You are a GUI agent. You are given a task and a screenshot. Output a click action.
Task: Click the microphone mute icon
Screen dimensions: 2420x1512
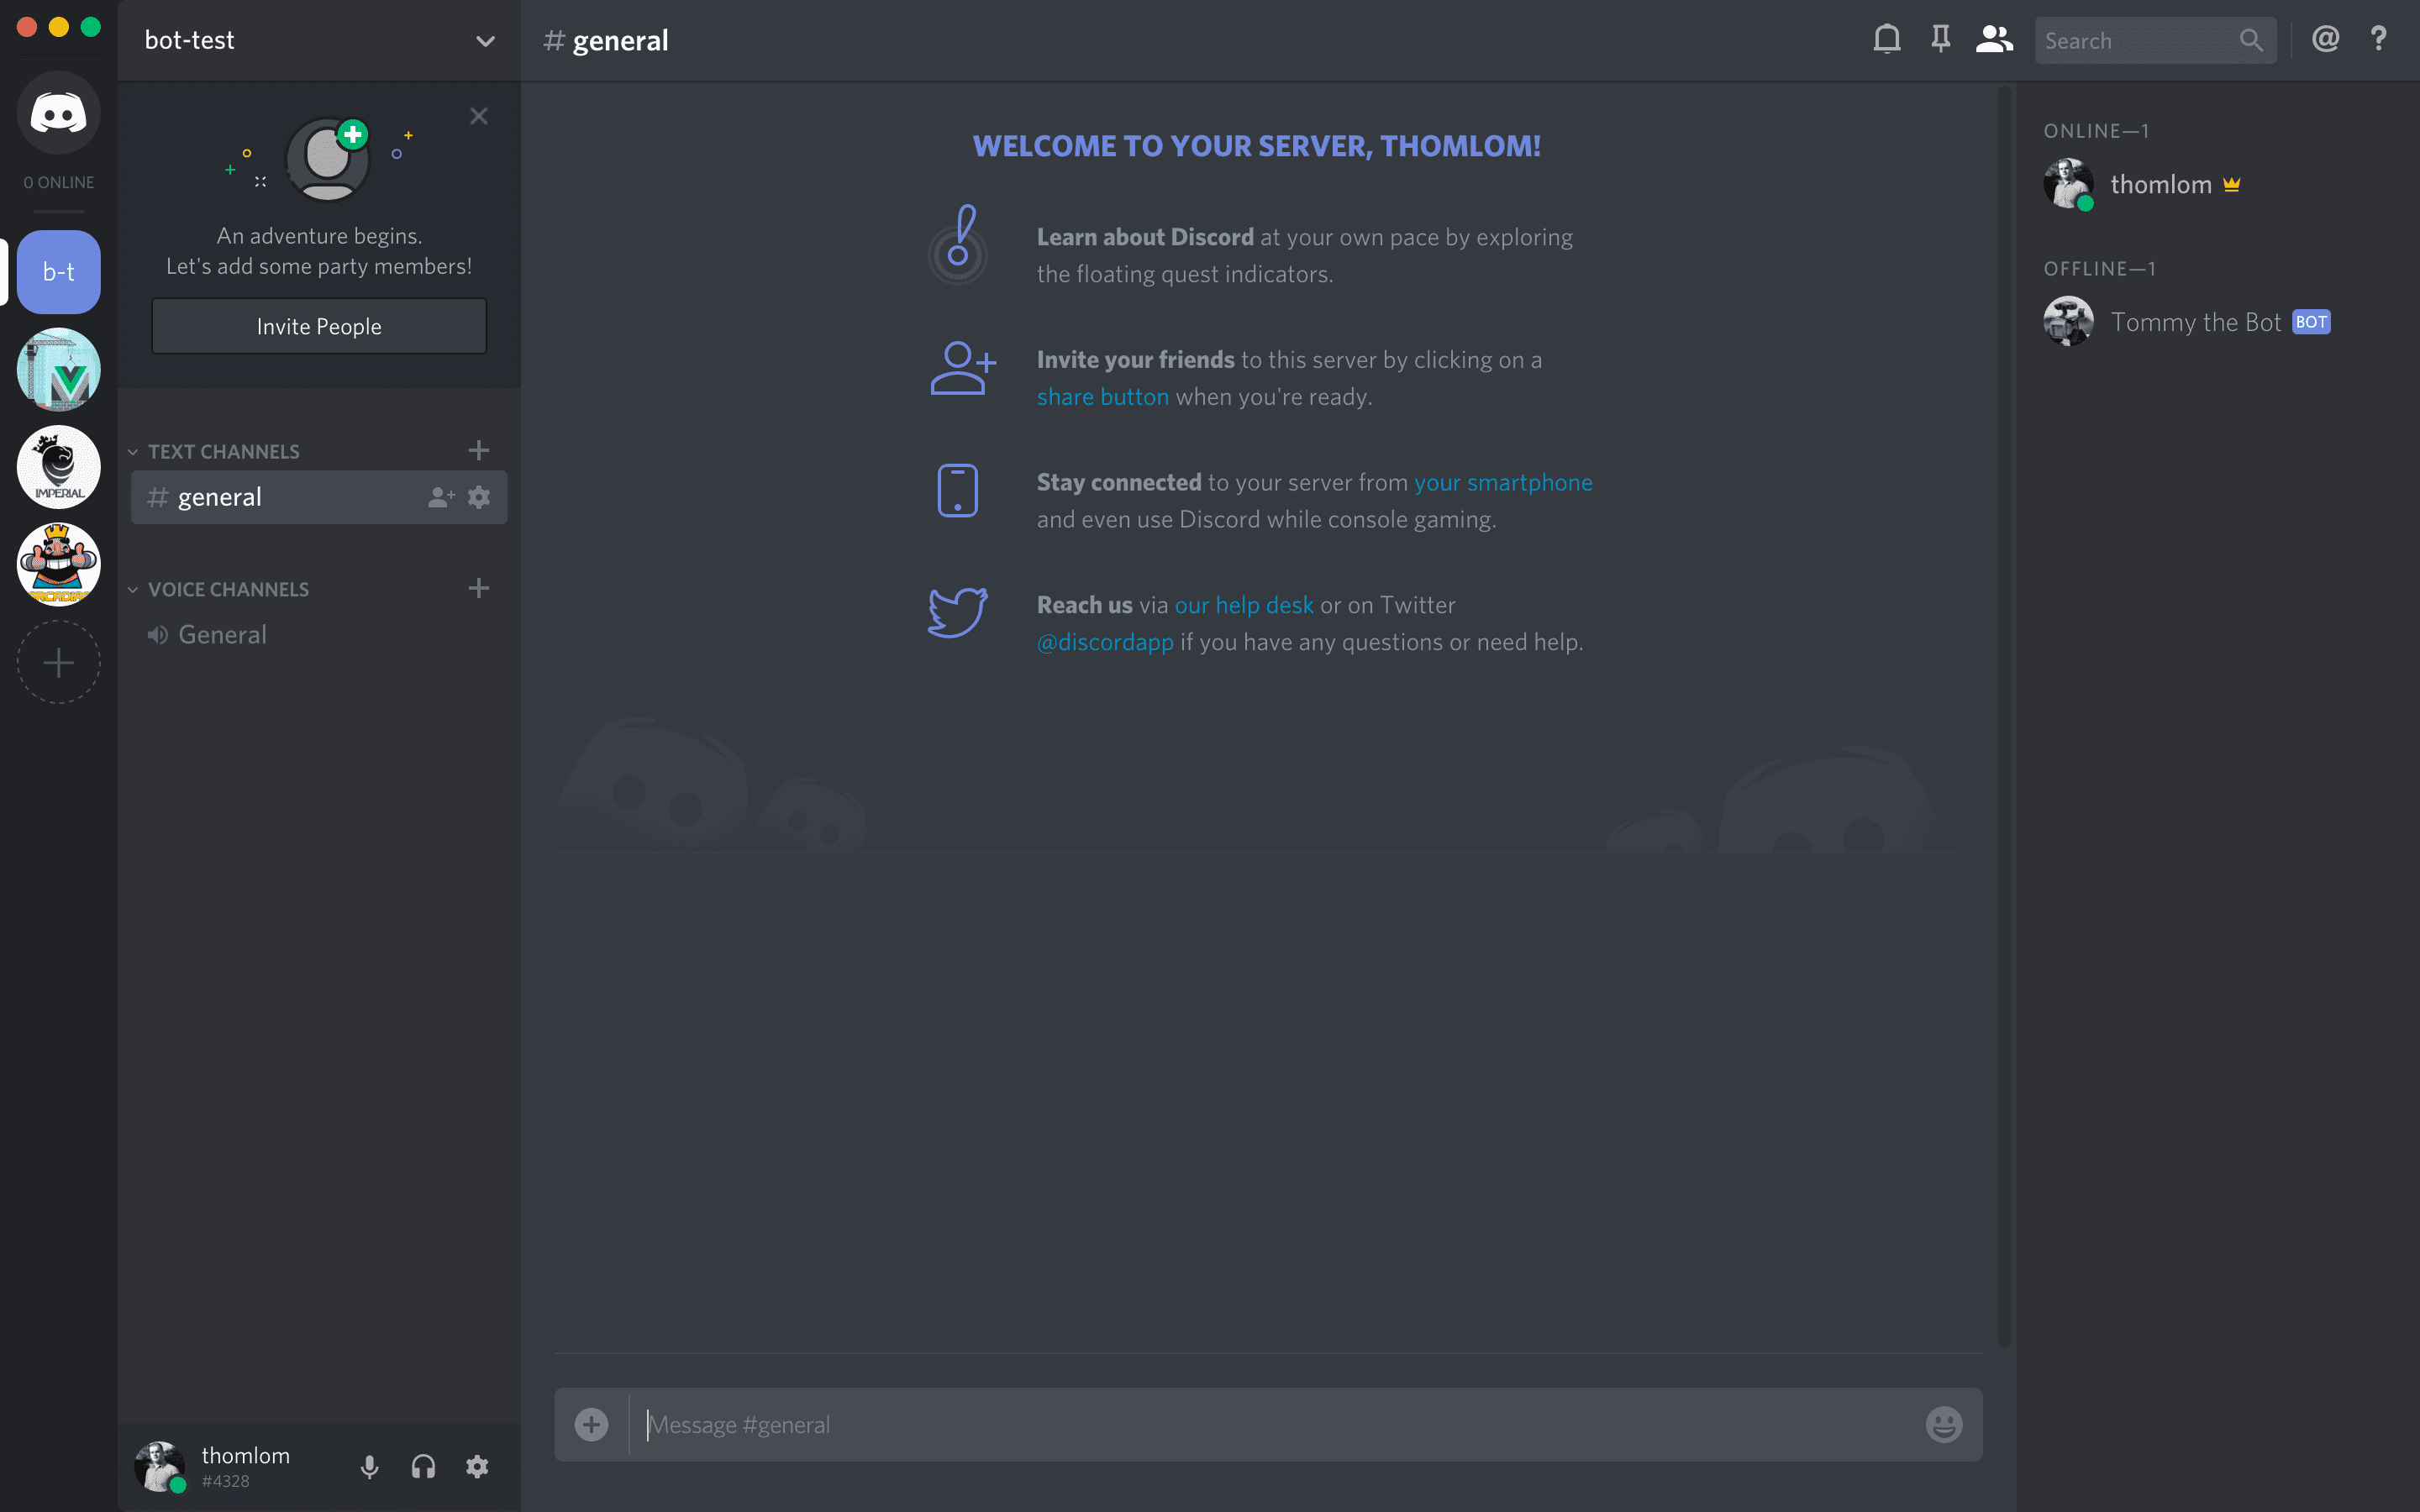367,1465
